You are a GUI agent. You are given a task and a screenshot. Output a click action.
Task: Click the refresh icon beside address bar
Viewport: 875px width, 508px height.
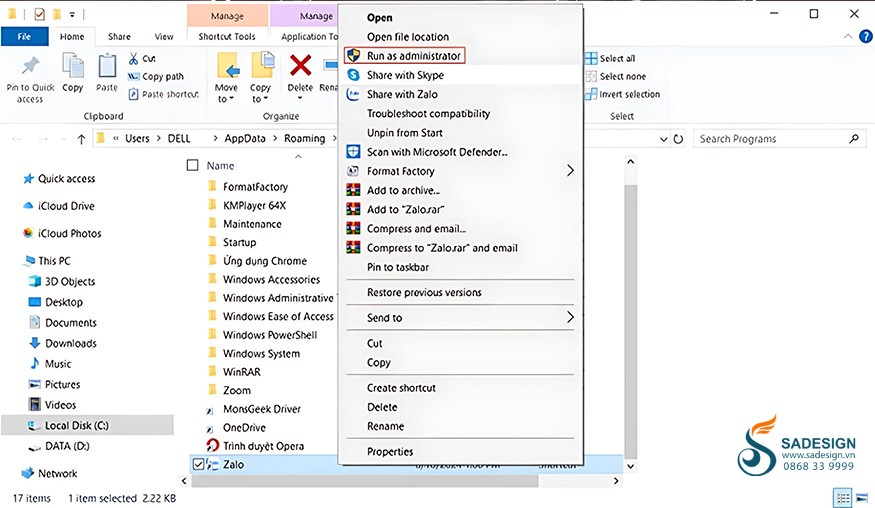[678, 139]
